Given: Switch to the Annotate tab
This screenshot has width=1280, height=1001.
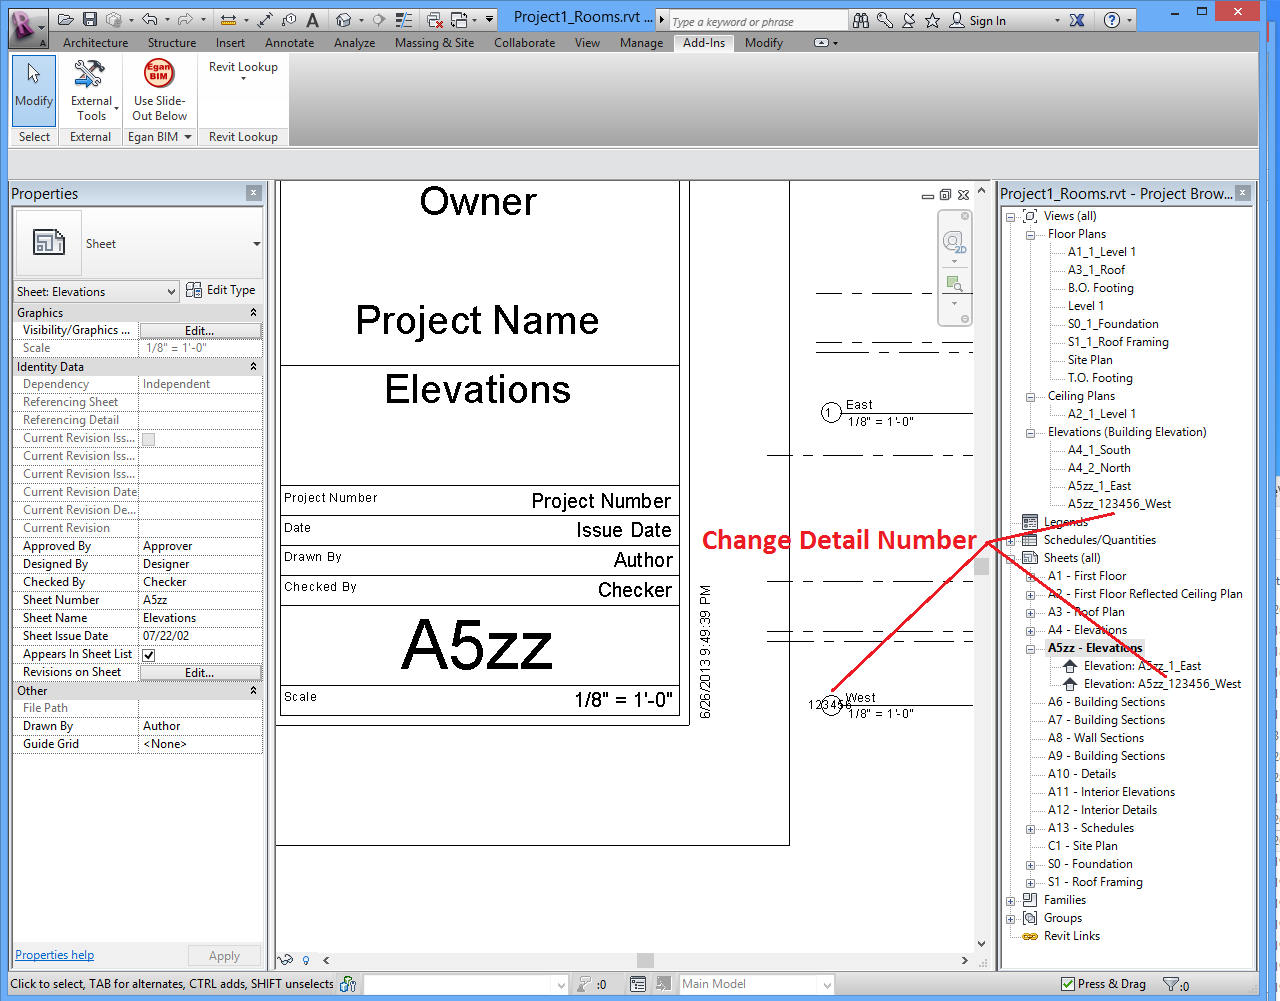Looking at the screenshot, I should point(289,43).
